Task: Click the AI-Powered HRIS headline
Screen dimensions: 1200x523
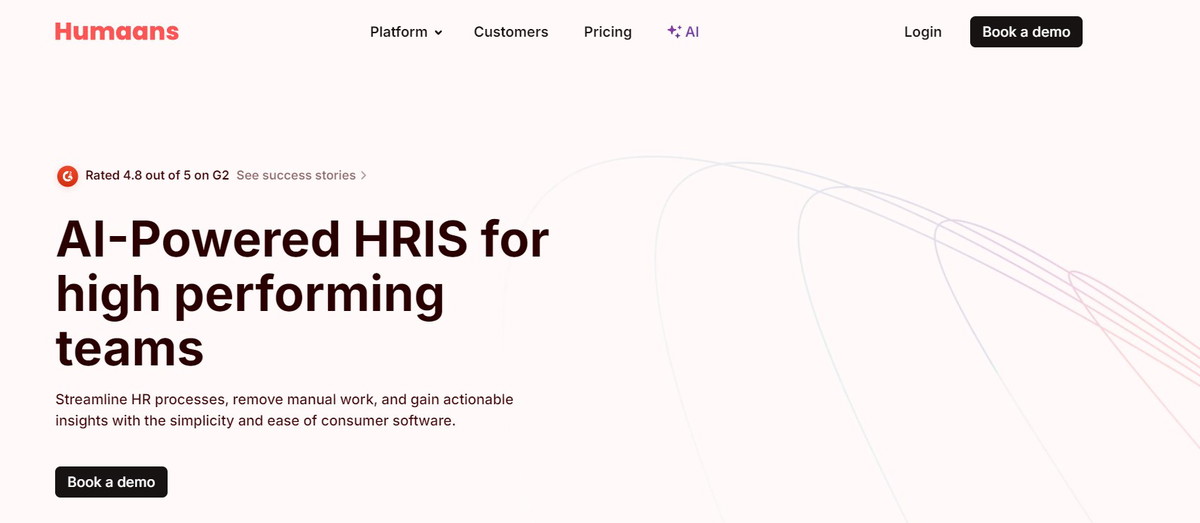Action: pos(302,240)
